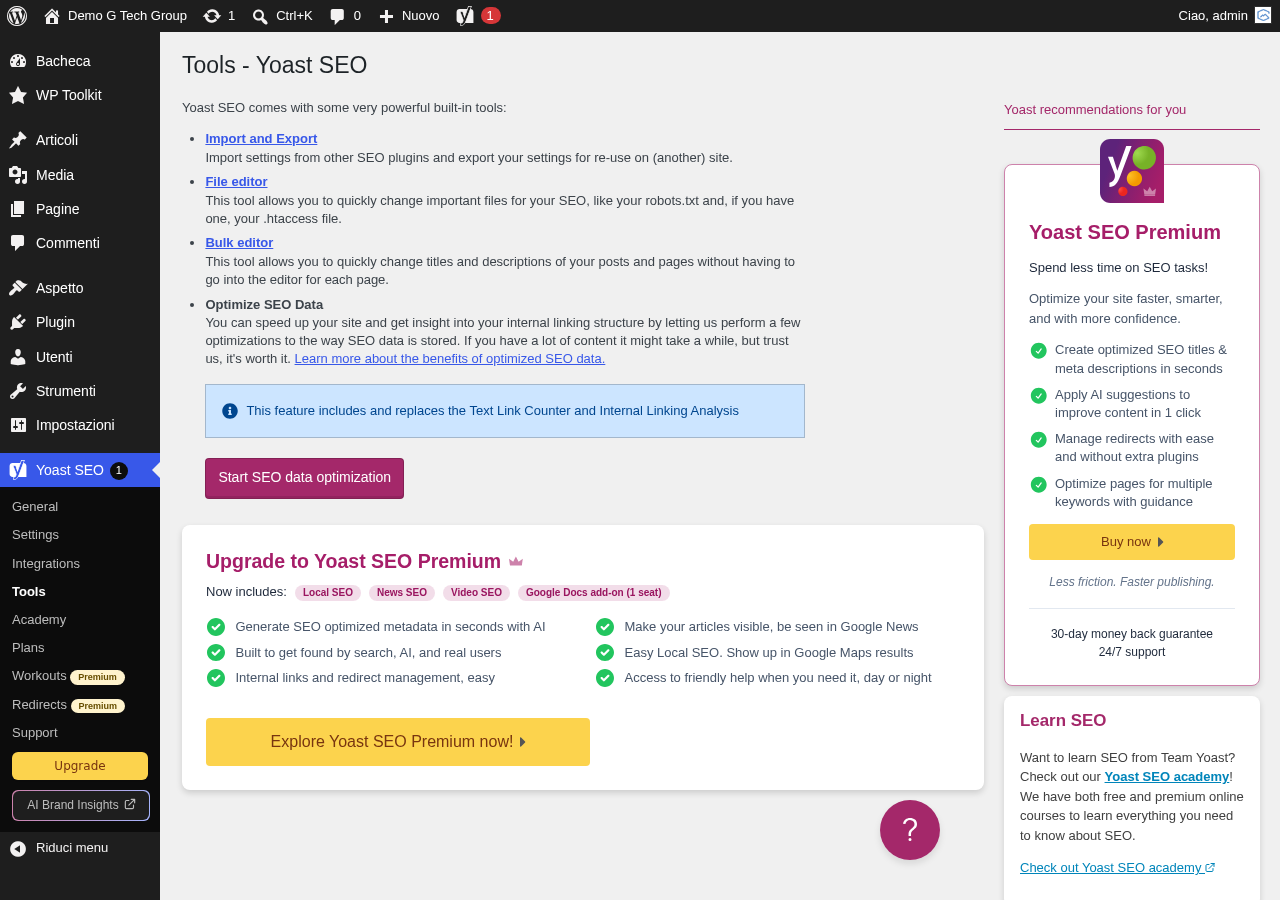Image resolution: width=1280 pixels, height=900 pixels.
Task: Click the Import and Export link
Action: tap(261, 139)
